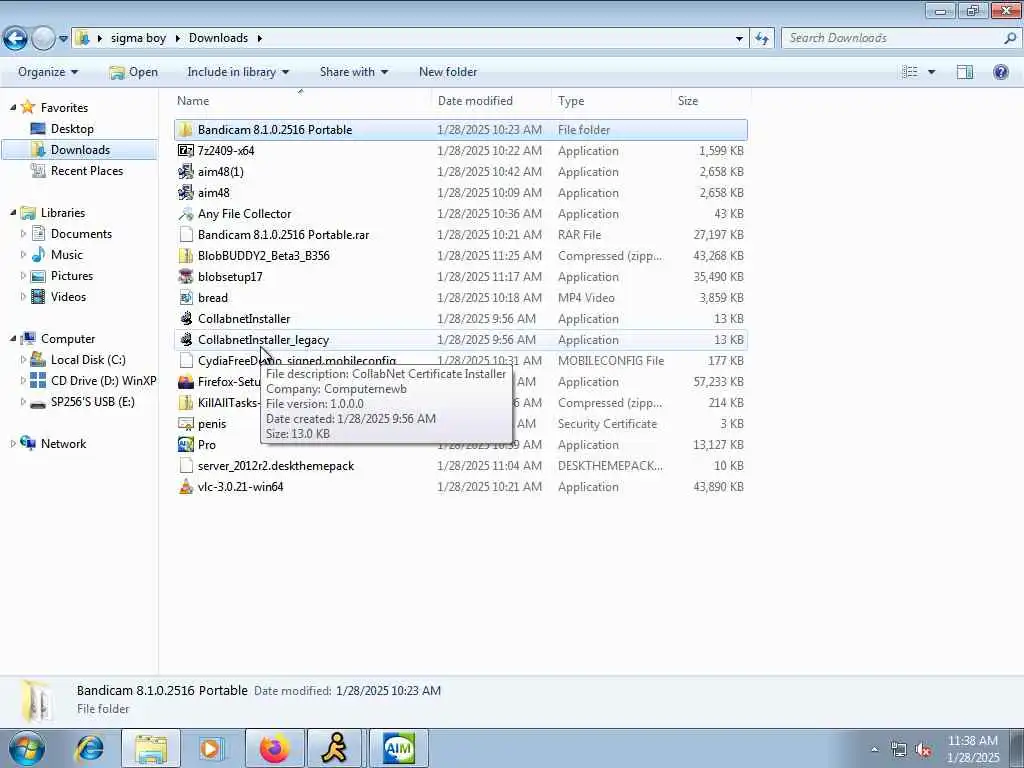Open the Help question mark icon

click(1000, 72)
